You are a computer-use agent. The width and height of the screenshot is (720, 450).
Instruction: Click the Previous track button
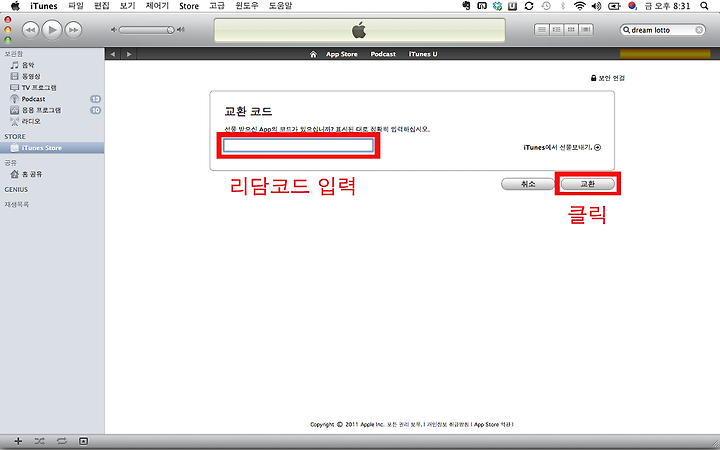pyautogui.click(x=30, y=30)
